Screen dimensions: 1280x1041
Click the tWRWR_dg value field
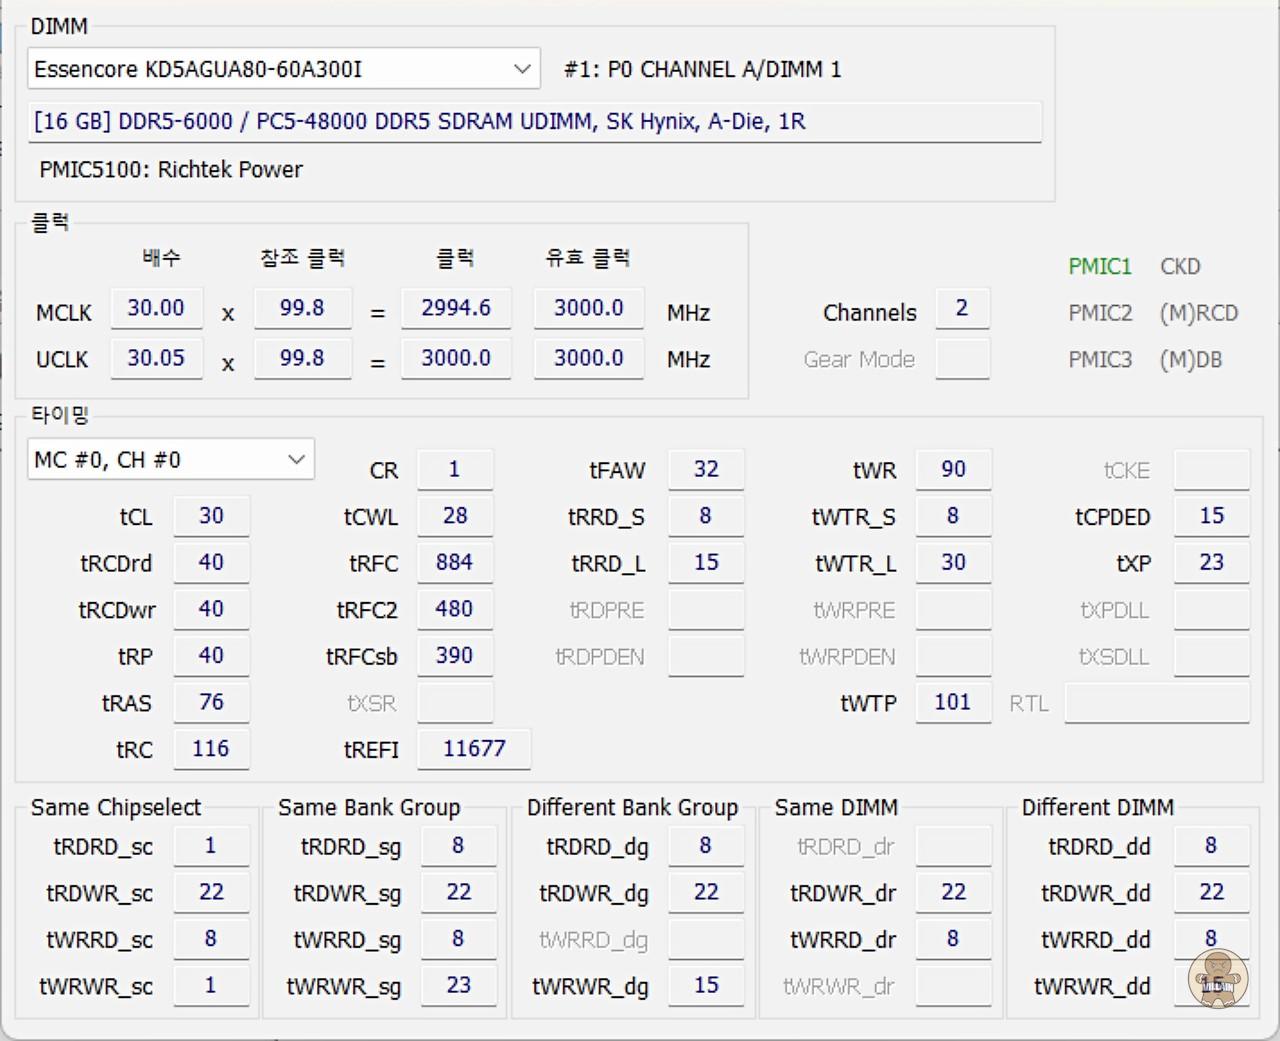(x=706, y=986)
